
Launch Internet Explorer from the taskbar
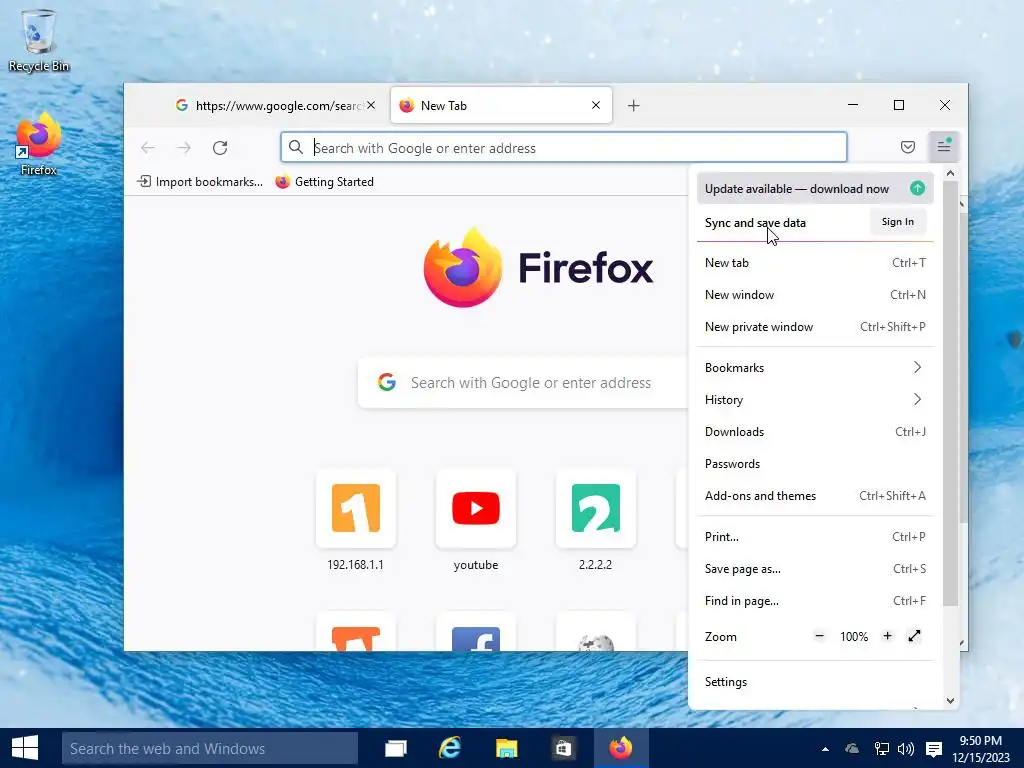click(x=450, y=748)
